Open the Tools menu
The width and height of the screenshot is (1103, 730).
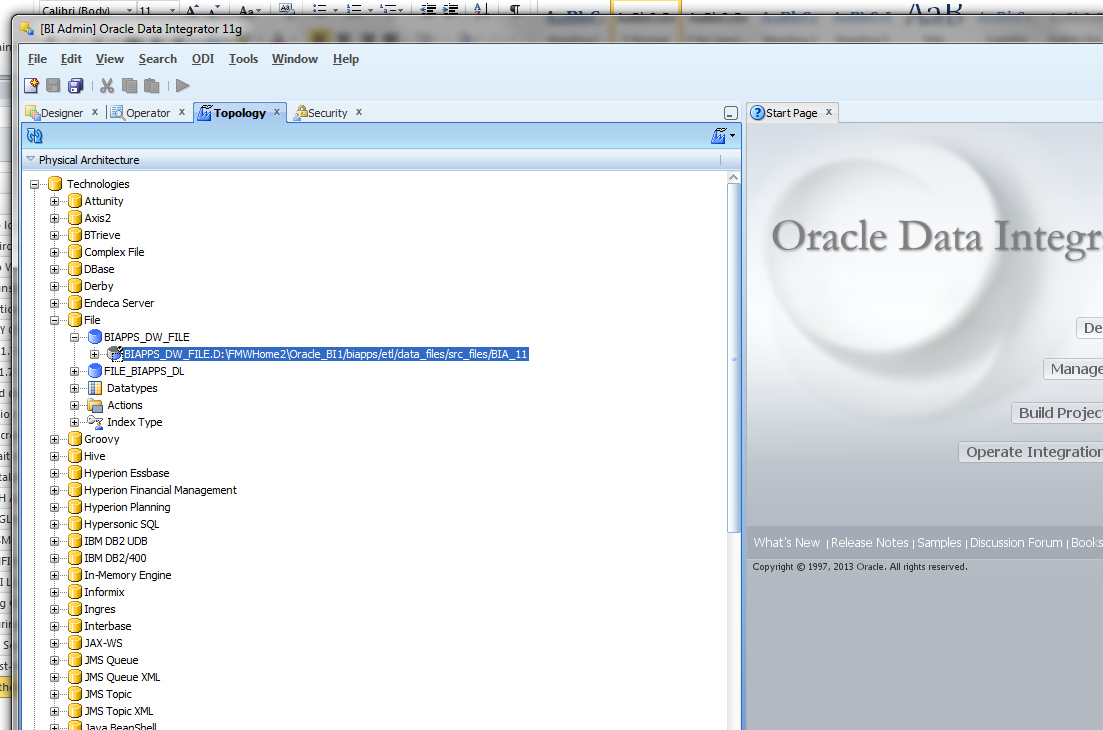243,59
